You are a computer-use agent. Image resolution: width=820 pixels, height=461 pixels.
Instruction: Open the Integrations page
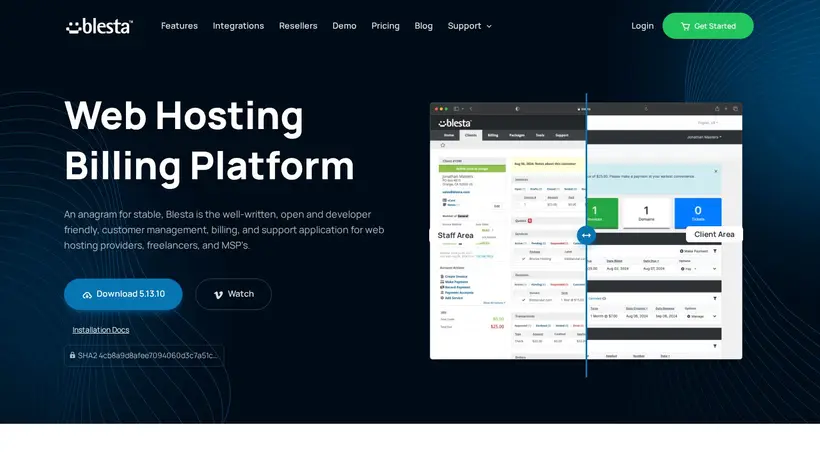pos(238,26)
